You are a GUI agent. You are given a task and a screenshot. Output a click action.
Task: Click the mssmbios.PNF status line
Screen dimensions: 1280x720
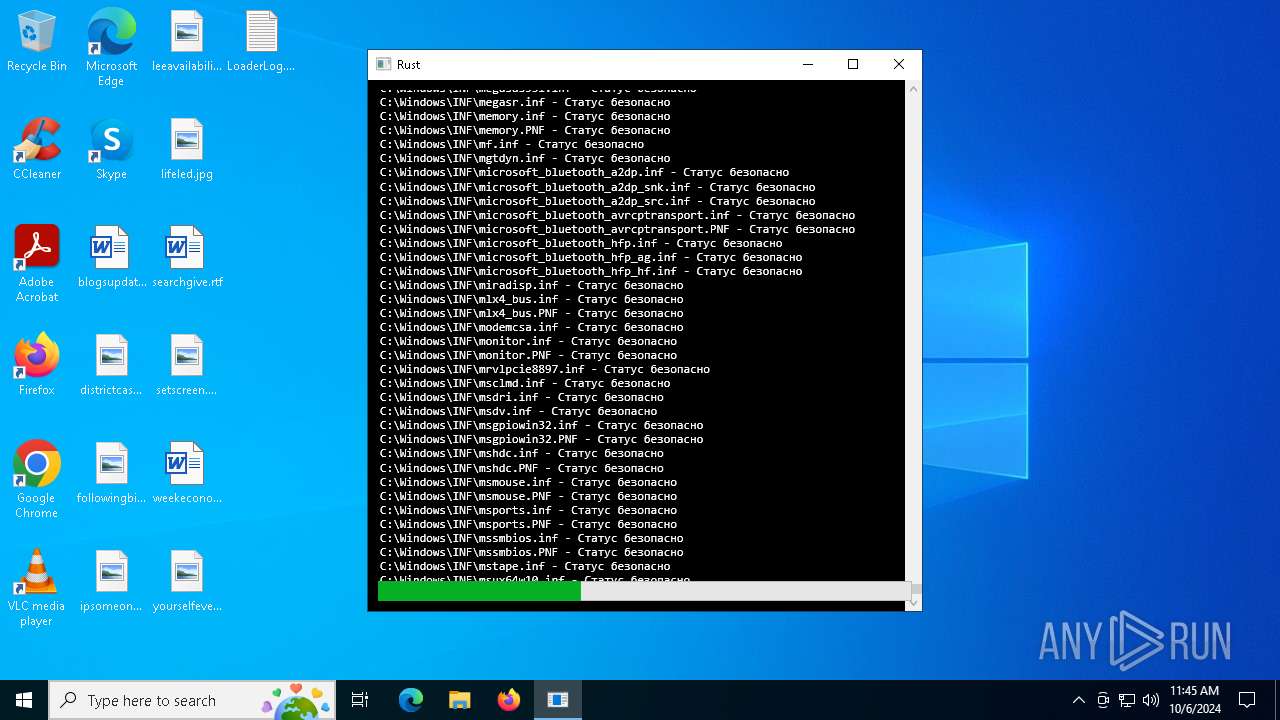(x=531, y=552)
